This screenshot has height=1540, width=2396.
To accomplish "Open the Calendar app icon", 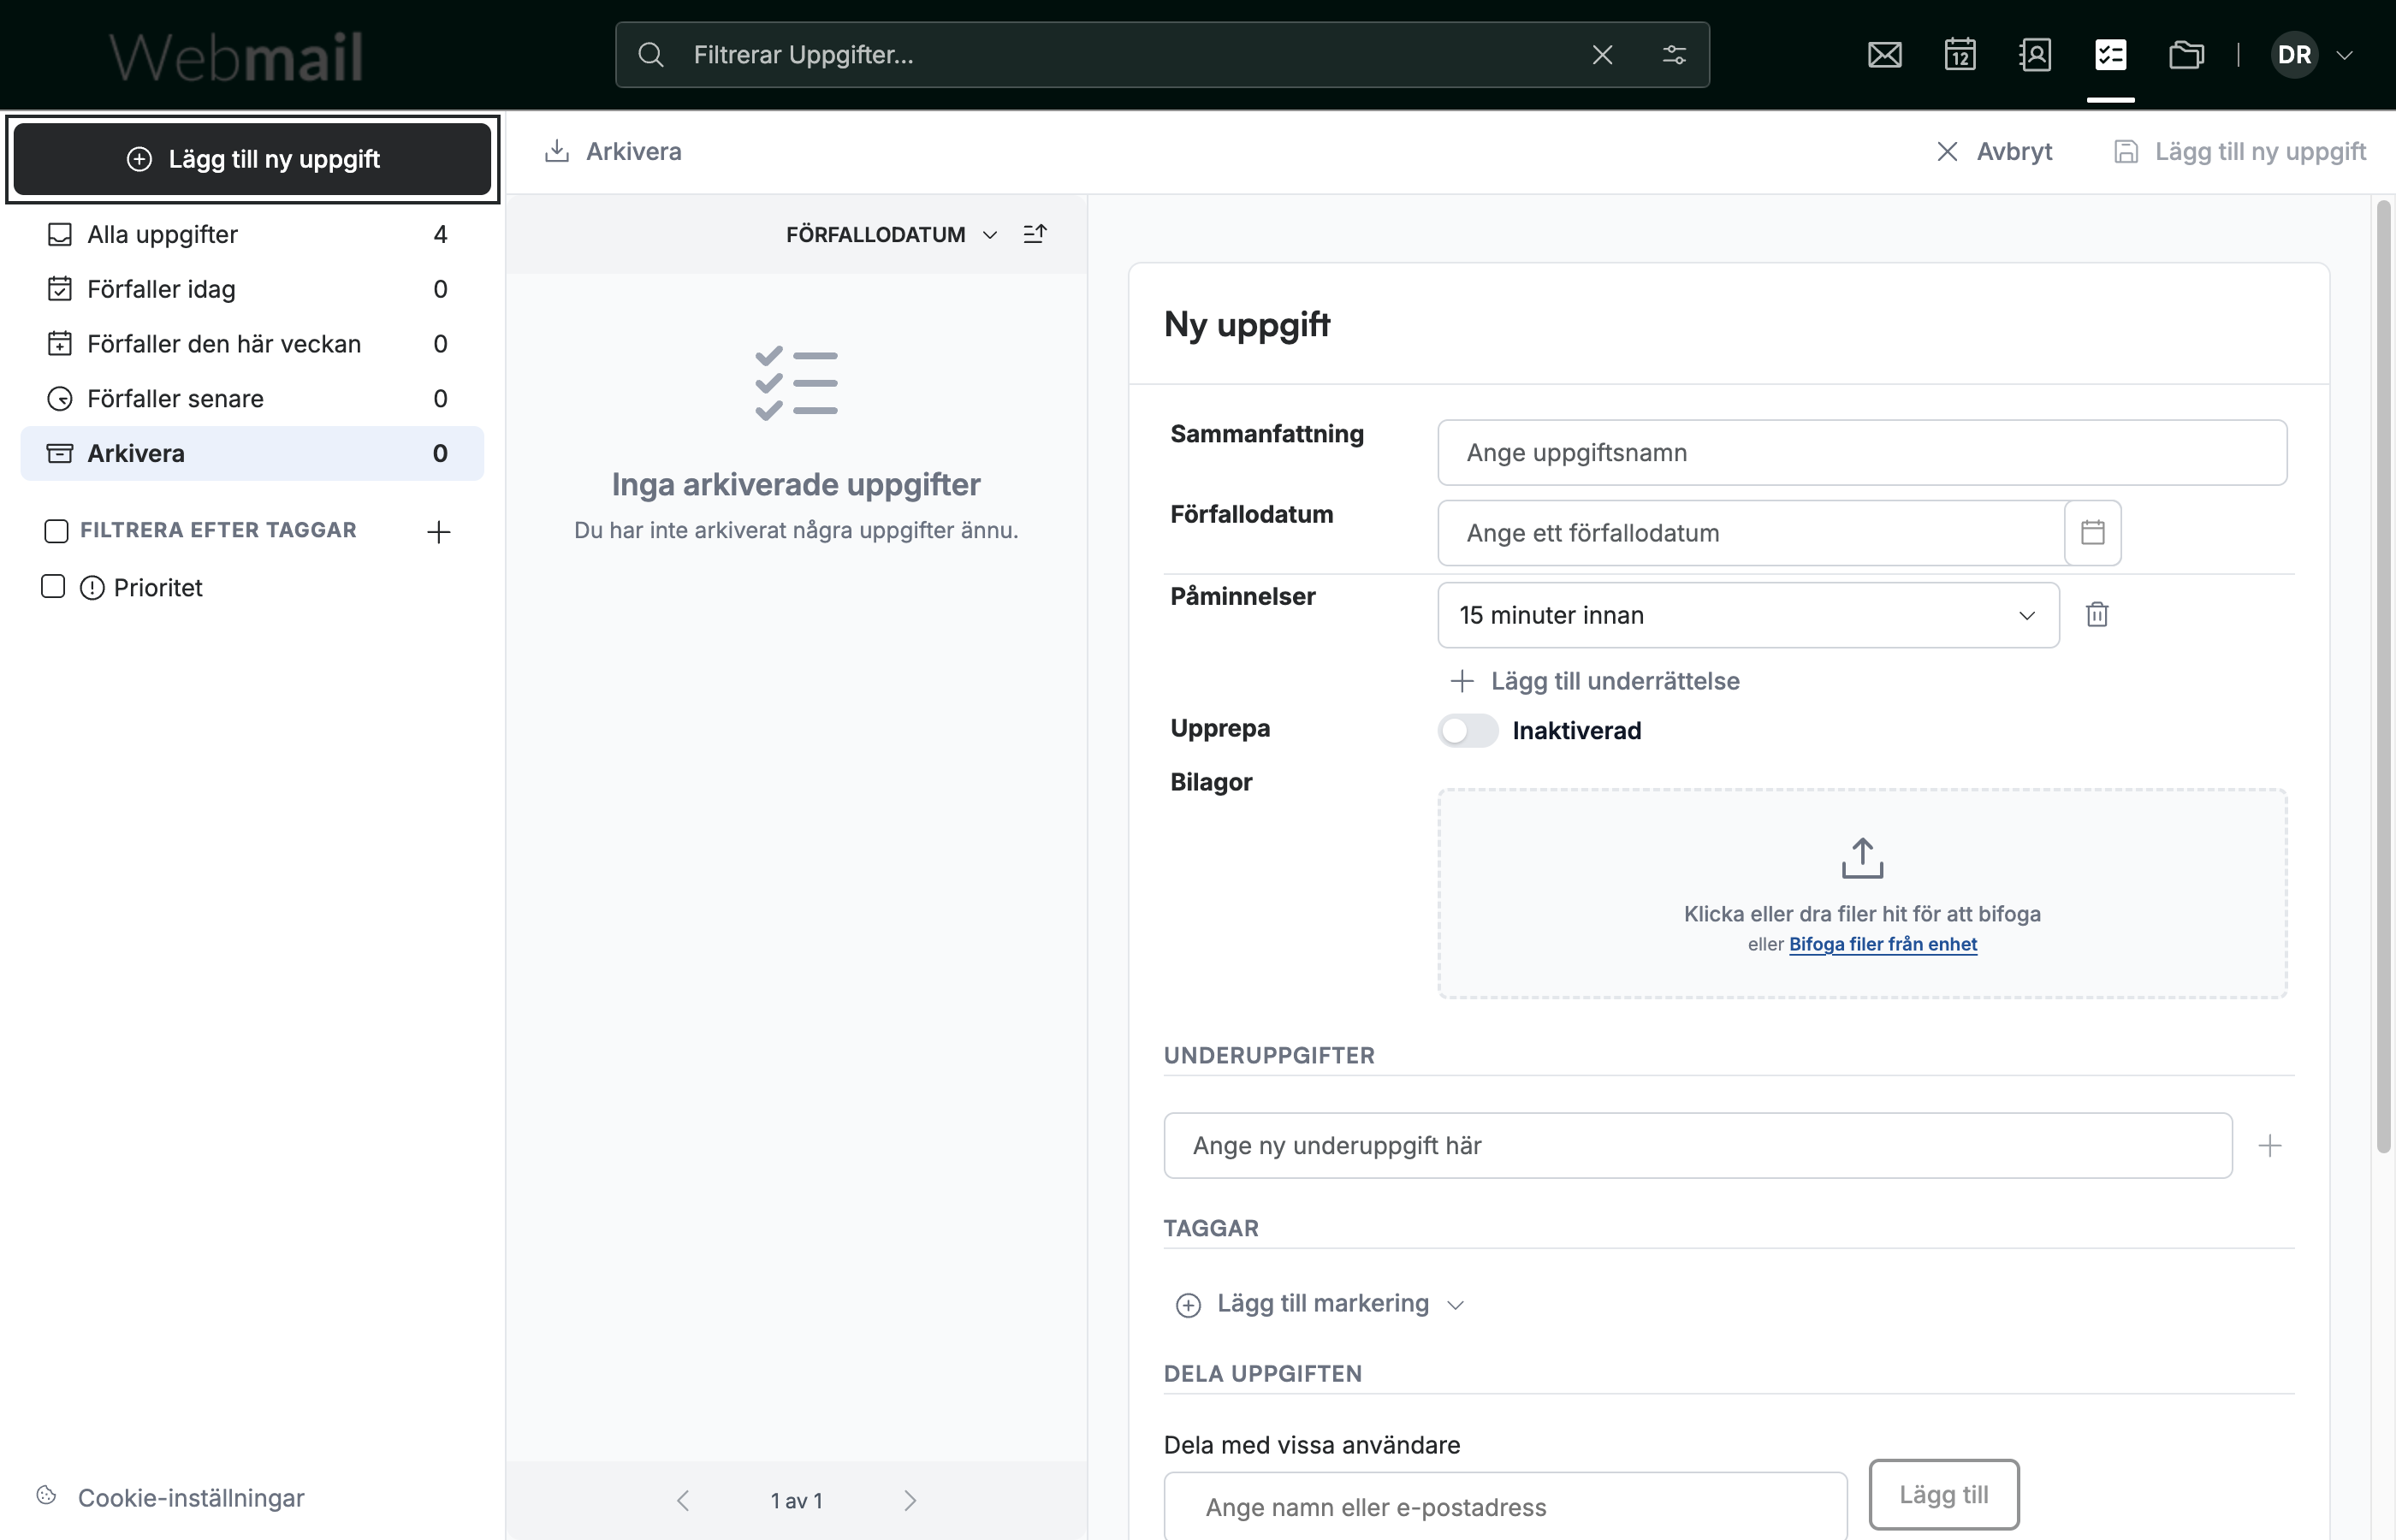I will tap(1960, 55).
